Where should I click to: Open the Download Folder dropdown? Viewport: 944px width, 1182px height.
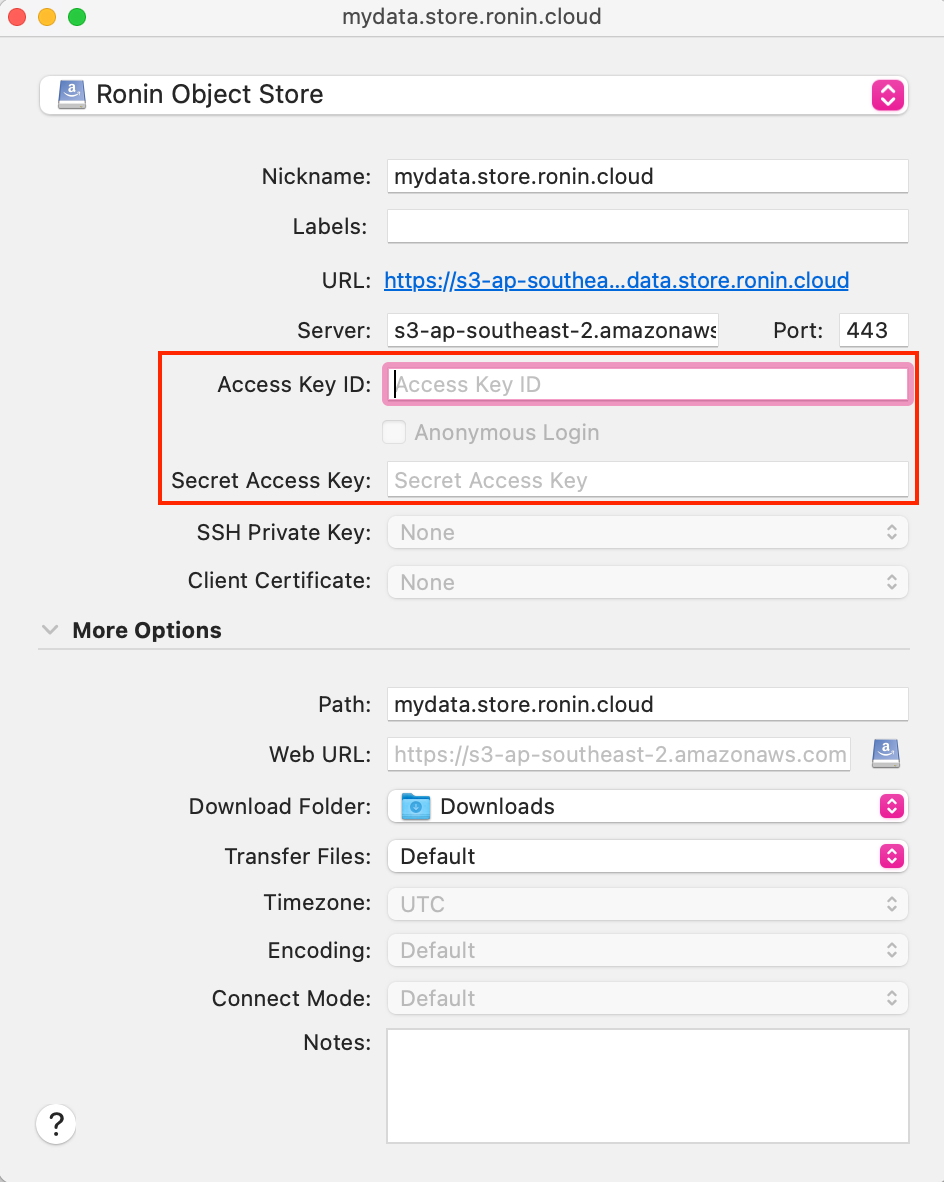[x=648, y=807]
